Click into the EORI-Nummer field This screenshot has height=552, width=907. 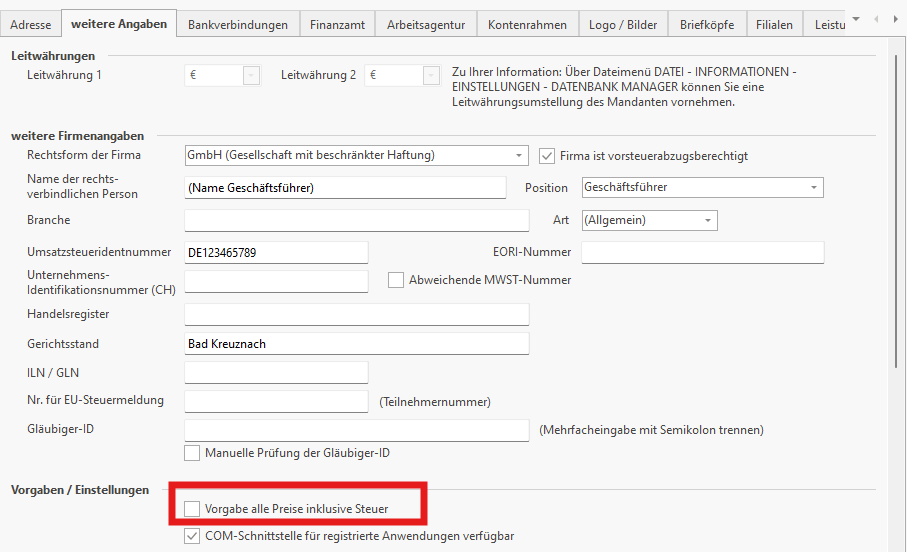click(x=702, y=253)
